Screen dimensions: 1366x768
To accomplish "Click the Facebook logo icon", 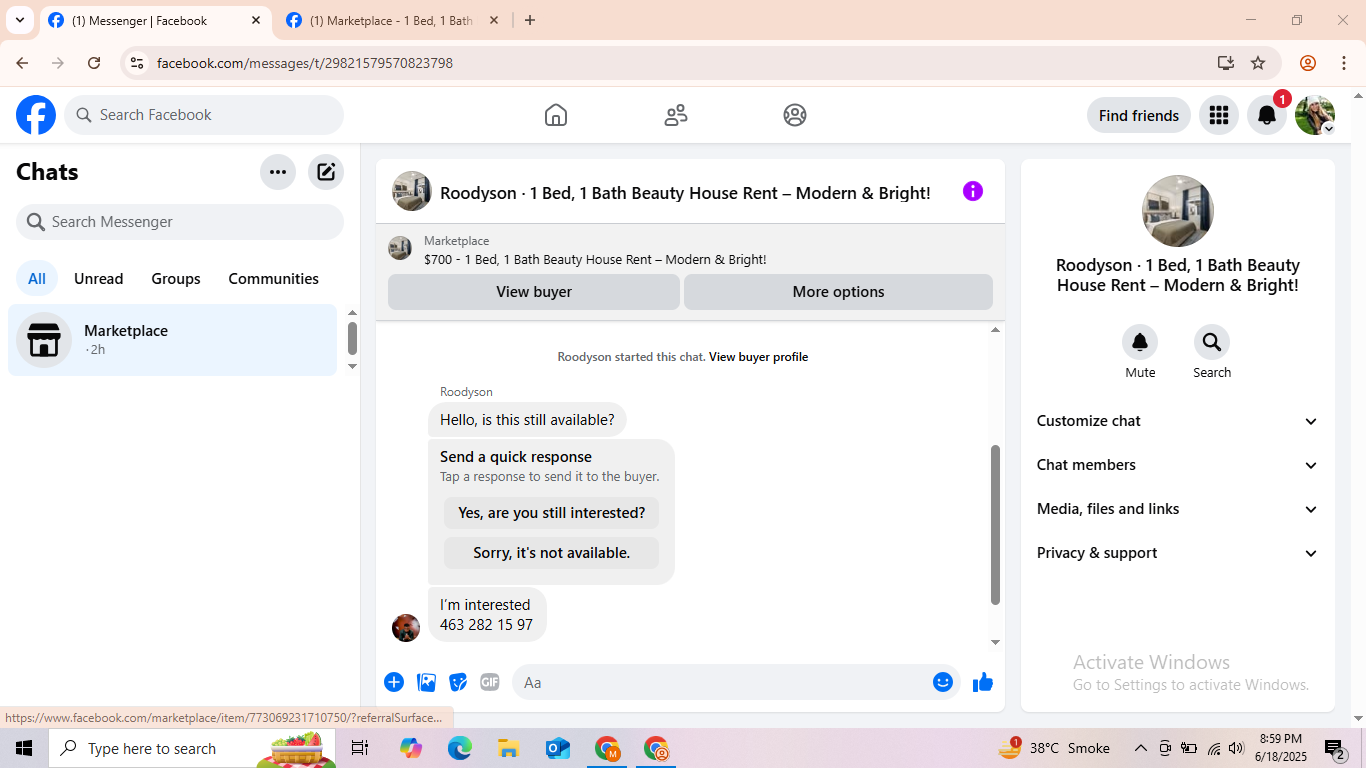I will [36, 115].
